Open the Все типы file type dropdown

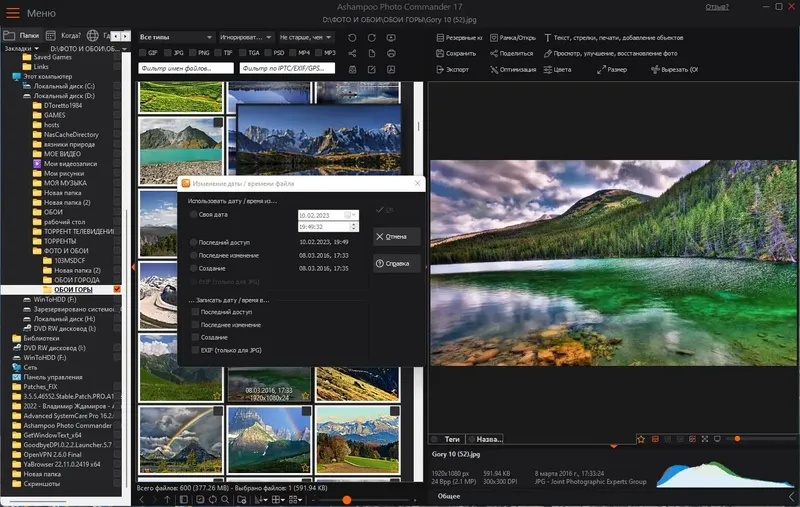[176, 37]
